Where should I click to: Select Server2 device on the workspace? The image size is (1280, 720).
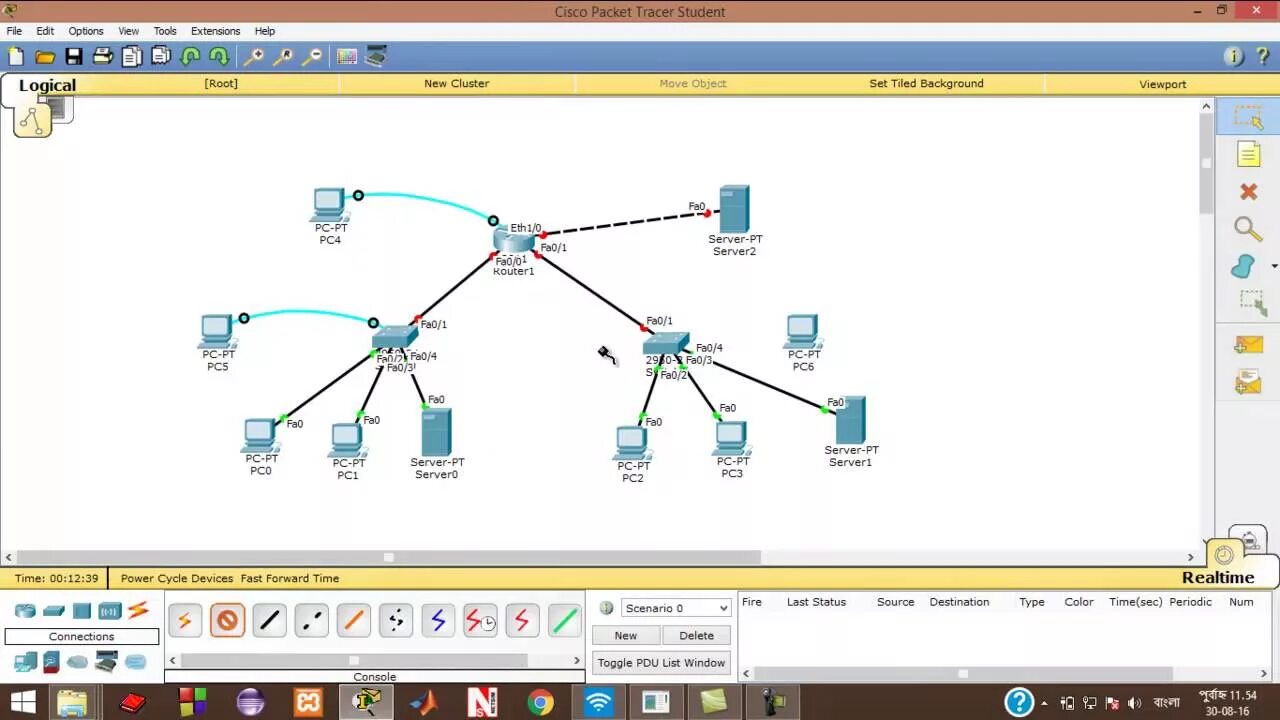tap(734, 209)
